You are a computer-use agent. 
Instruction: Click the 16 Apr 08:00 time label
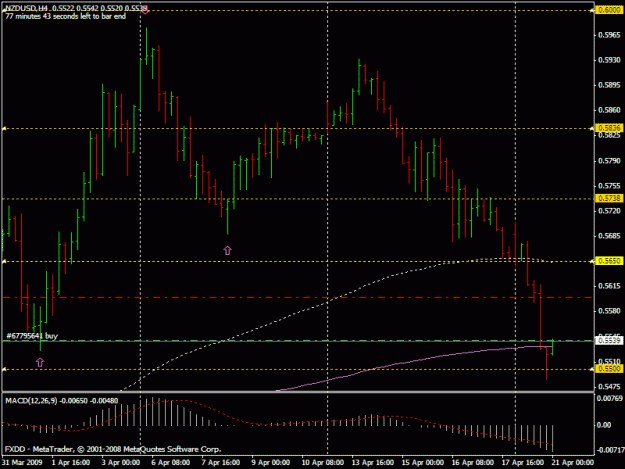pos(473,463)
